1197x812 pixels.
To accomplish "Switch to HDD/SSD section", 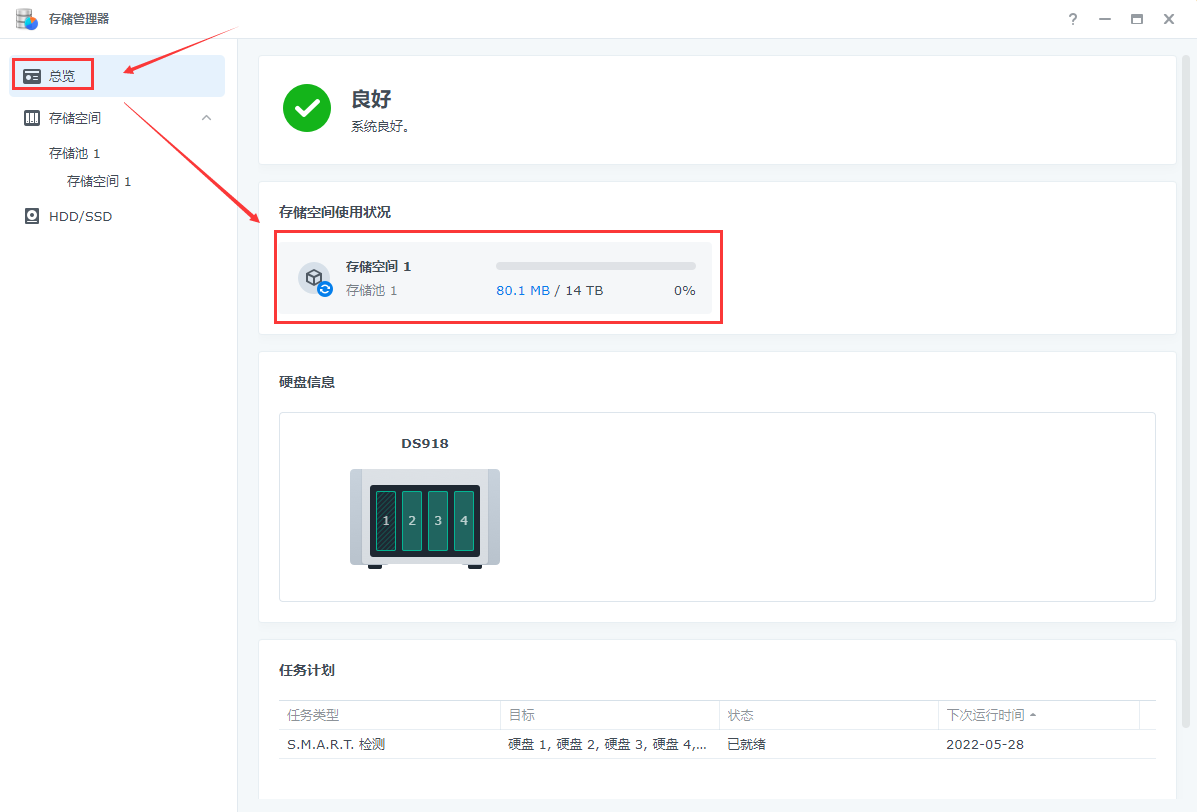I will pos(80,216).
